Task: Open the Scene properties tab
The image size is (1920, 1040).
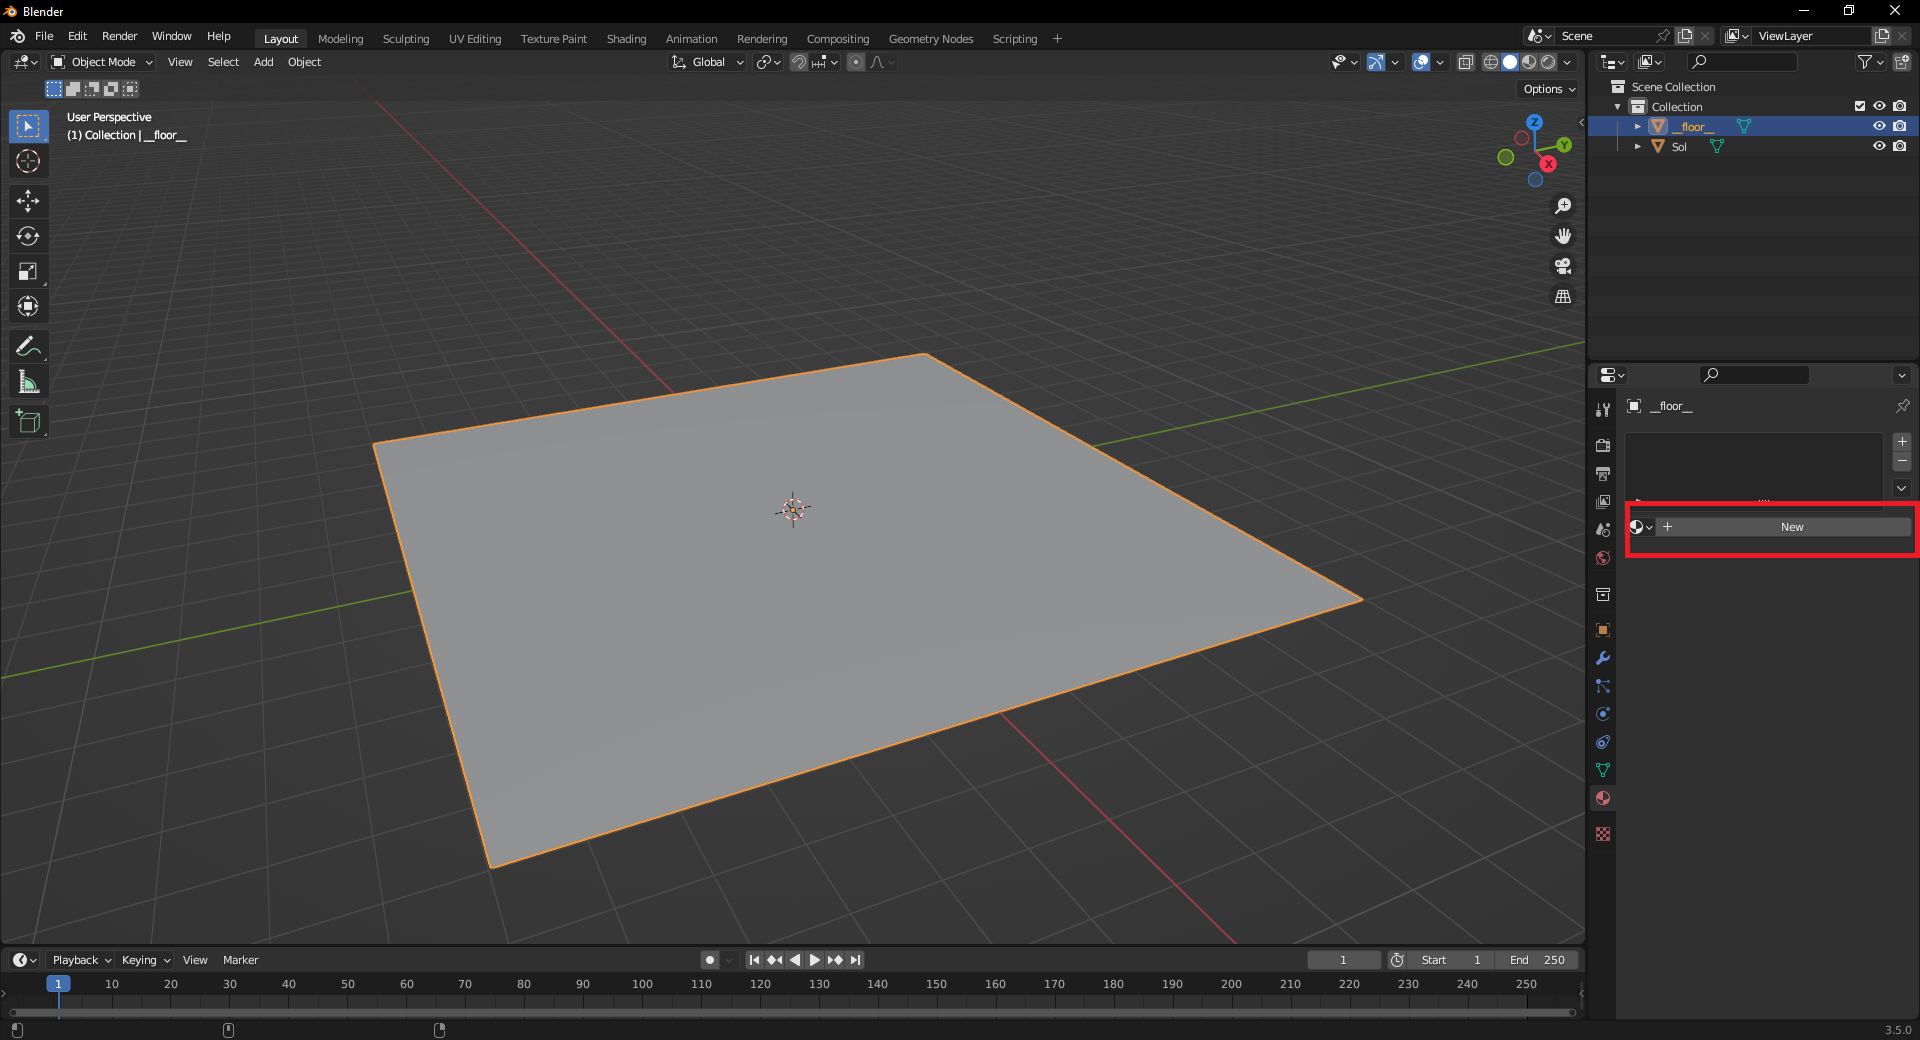Action: [1603, 529]
